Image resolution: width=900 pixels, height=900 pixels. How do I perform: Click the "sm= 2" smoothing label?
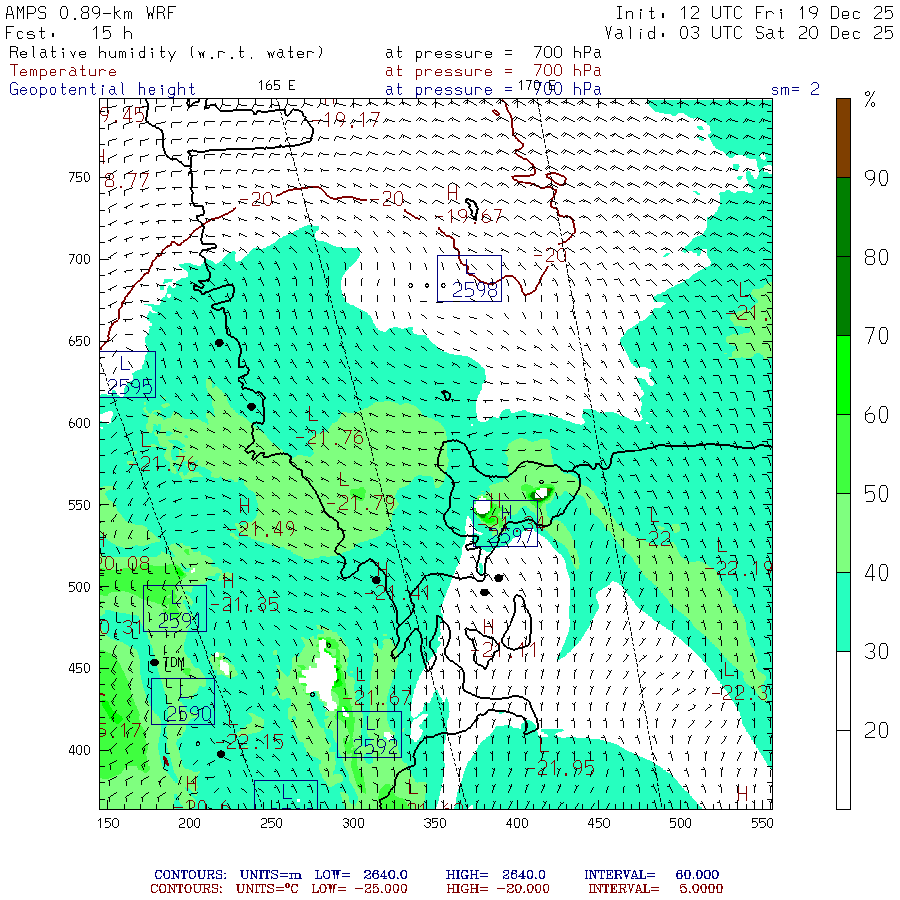click(x=795, y=89)
